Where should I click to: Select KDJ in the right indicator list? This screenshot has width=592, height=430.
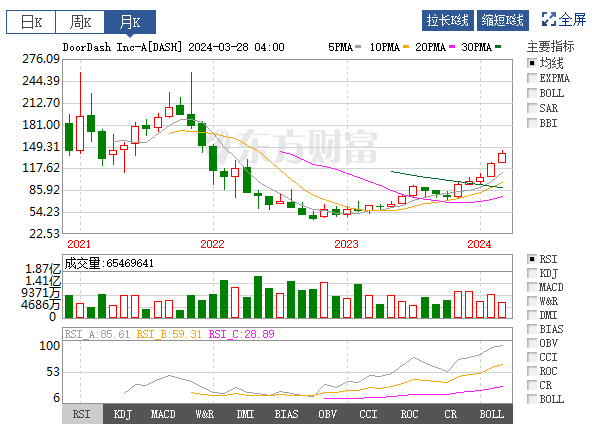[x=532, y=273]
